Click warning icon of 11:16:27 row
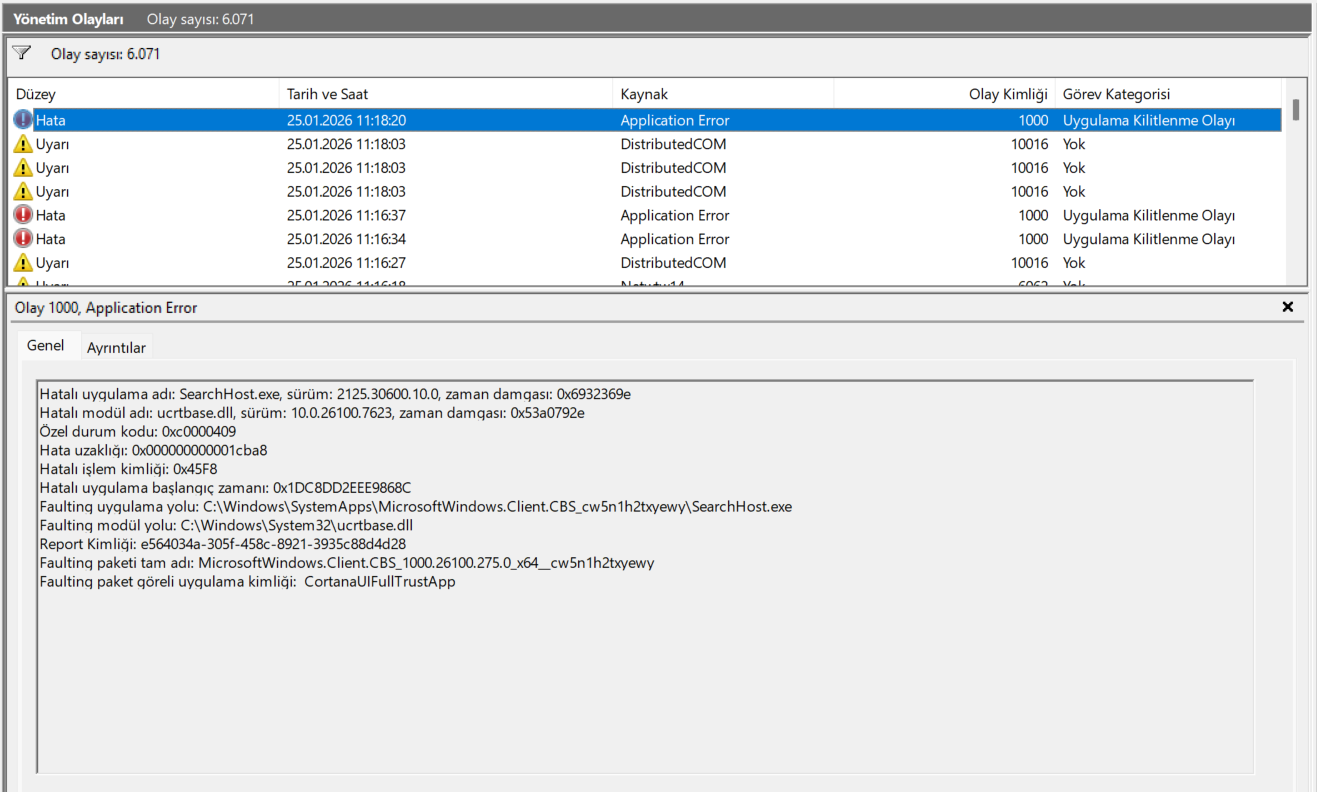The height and width of the screenshot is (792, 1317). tap(23, 263)
